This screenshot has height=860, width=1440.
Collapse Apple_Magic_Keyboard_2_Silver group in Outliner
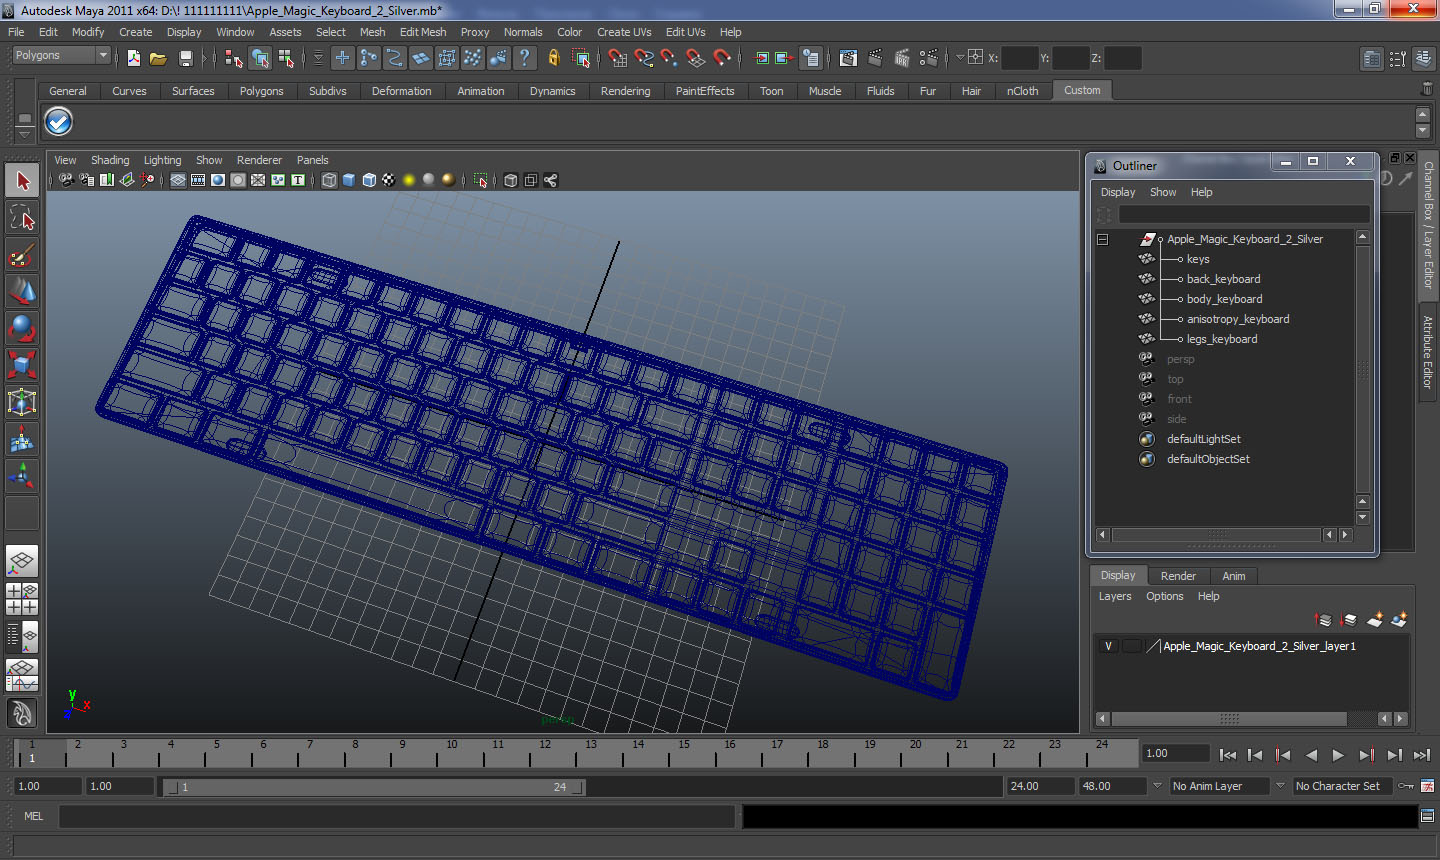1102,239
